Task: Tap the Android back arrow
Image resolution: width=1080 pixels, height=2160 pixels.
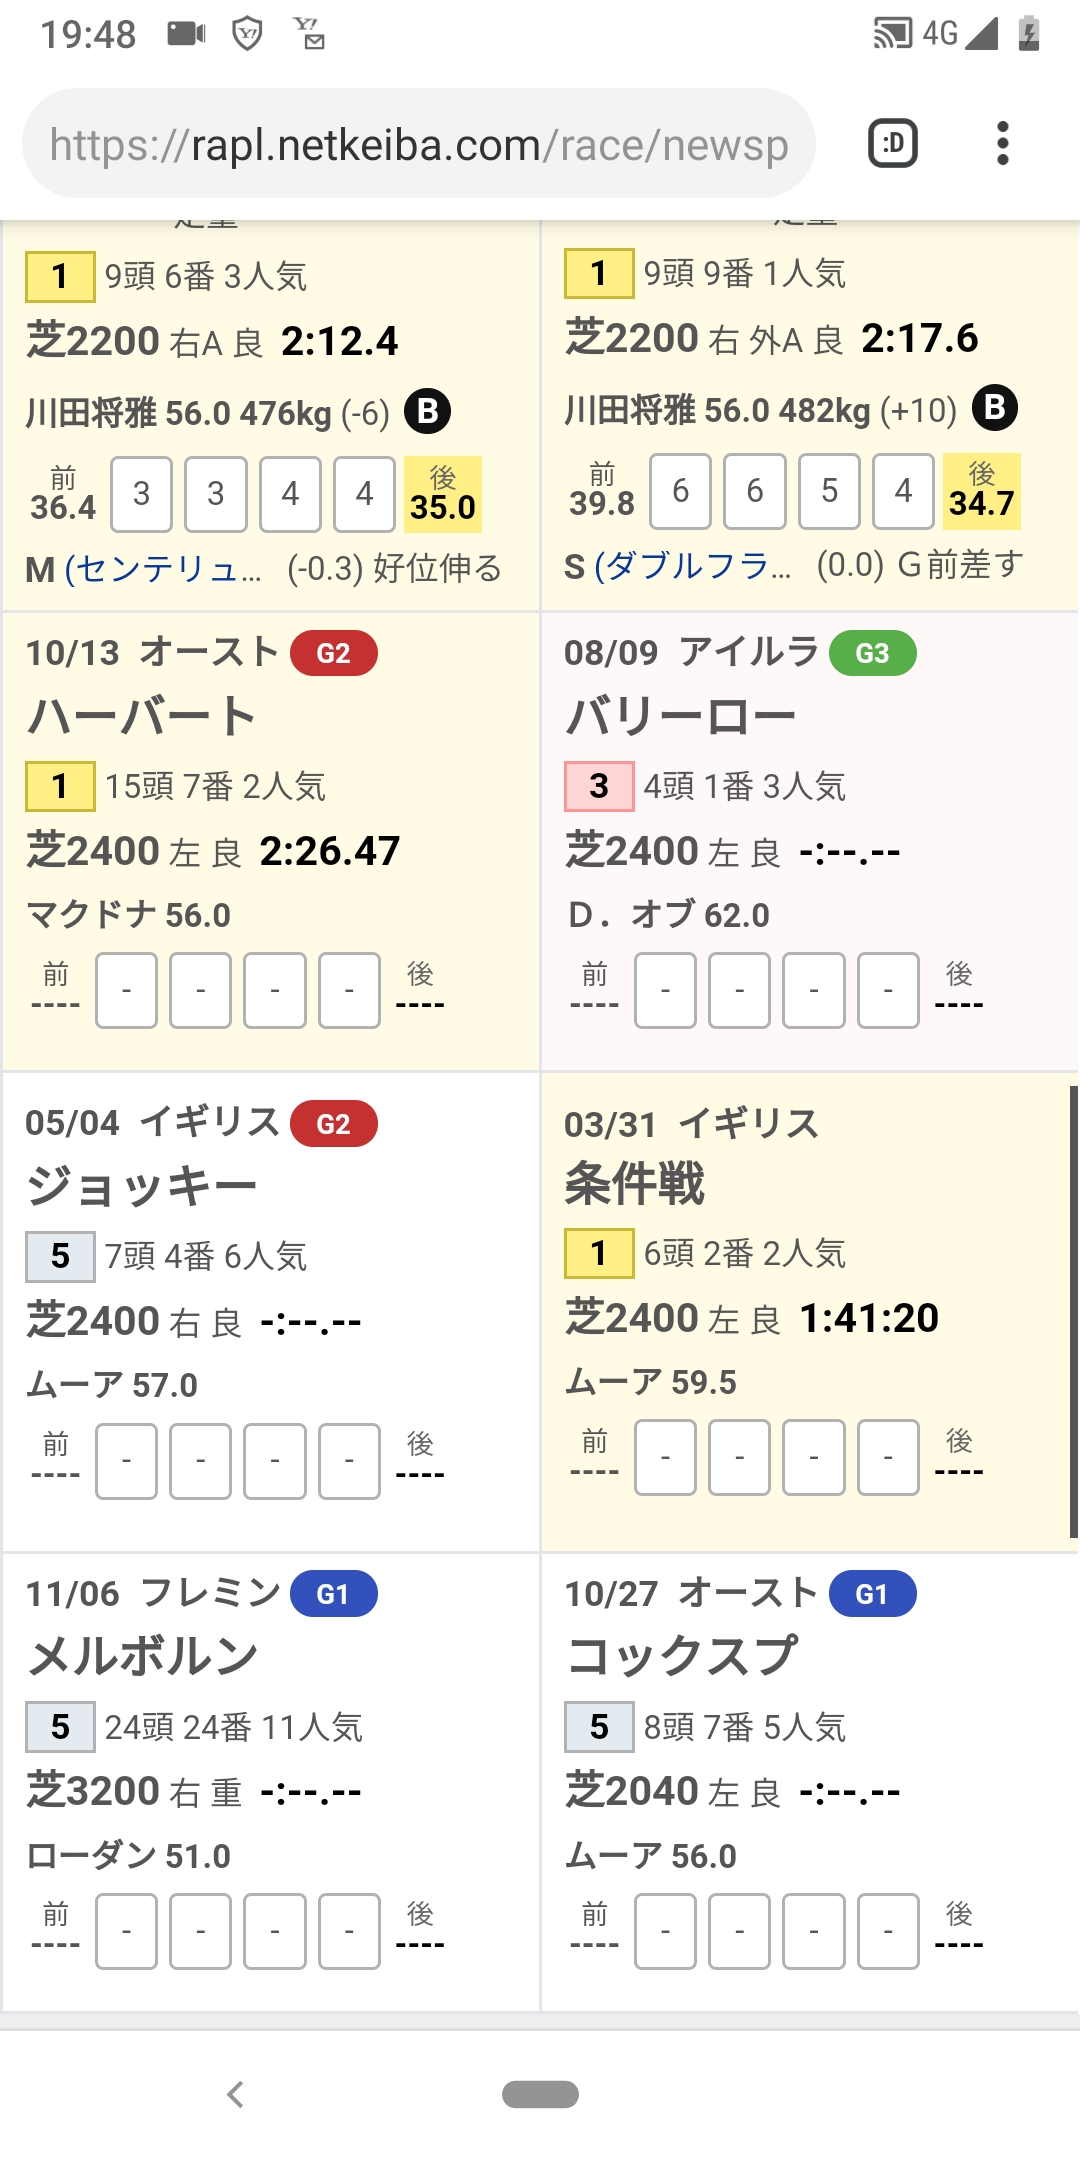Action: coord(236,2093)
